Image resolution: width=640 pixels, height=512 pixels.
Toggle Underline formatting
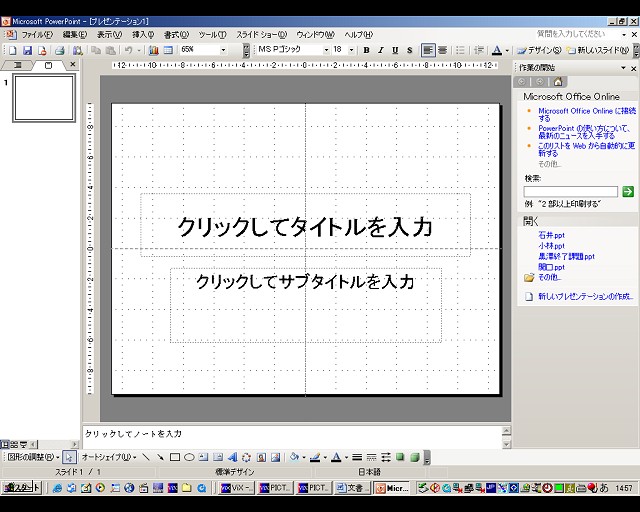click(x=395, y=50)
